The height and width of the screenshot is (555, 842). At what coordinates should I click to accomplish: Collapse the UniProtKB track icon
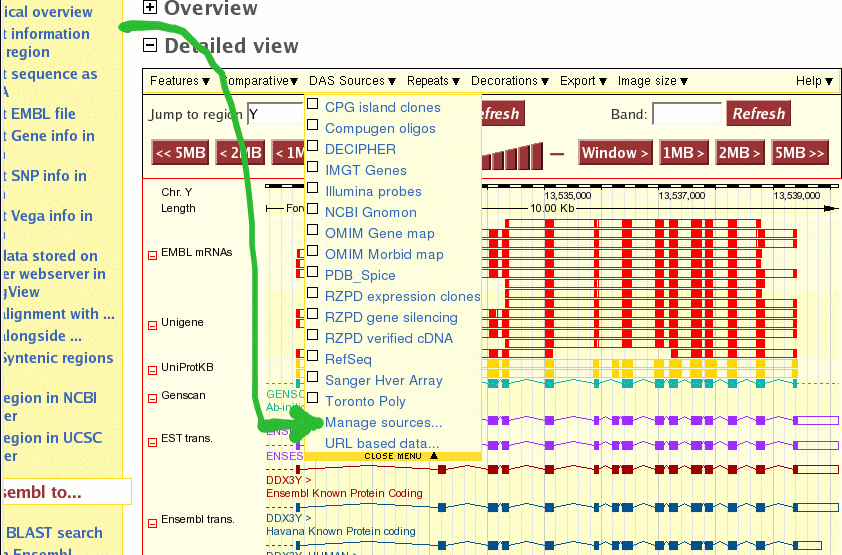[x=153, y=370]
